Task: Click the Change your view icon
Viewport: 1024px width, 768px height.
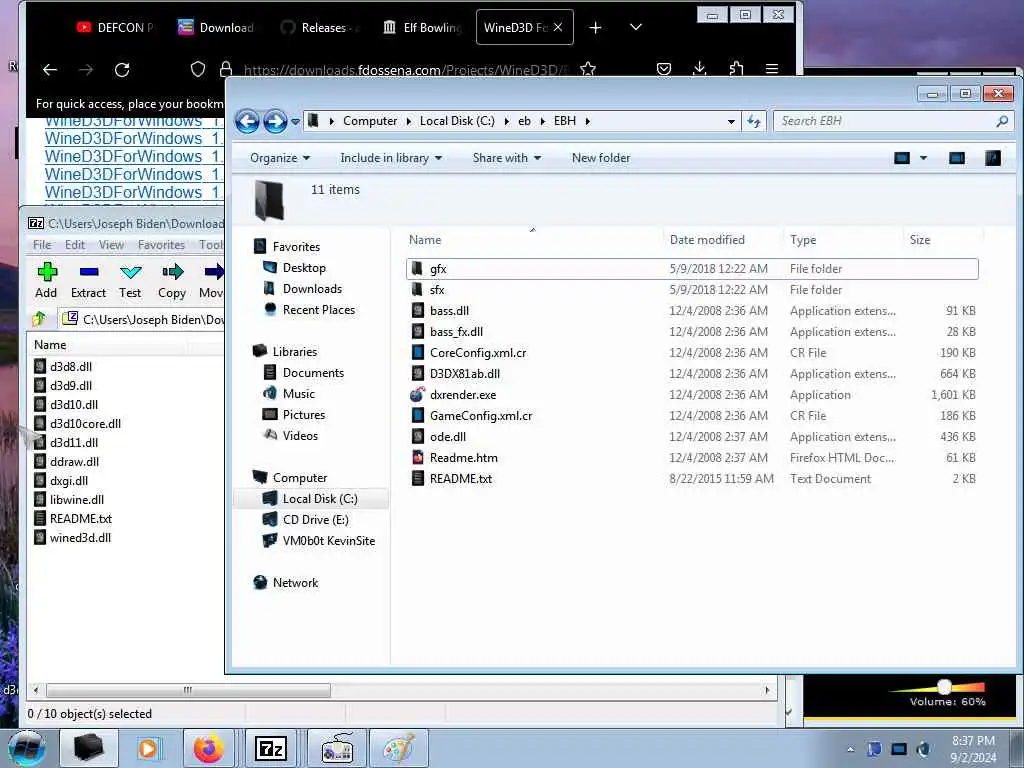Action: 902,158
